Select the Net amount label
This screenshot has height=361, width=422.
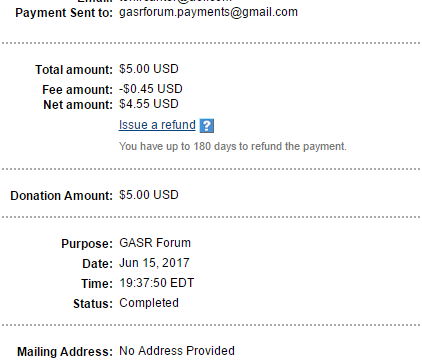78,105
